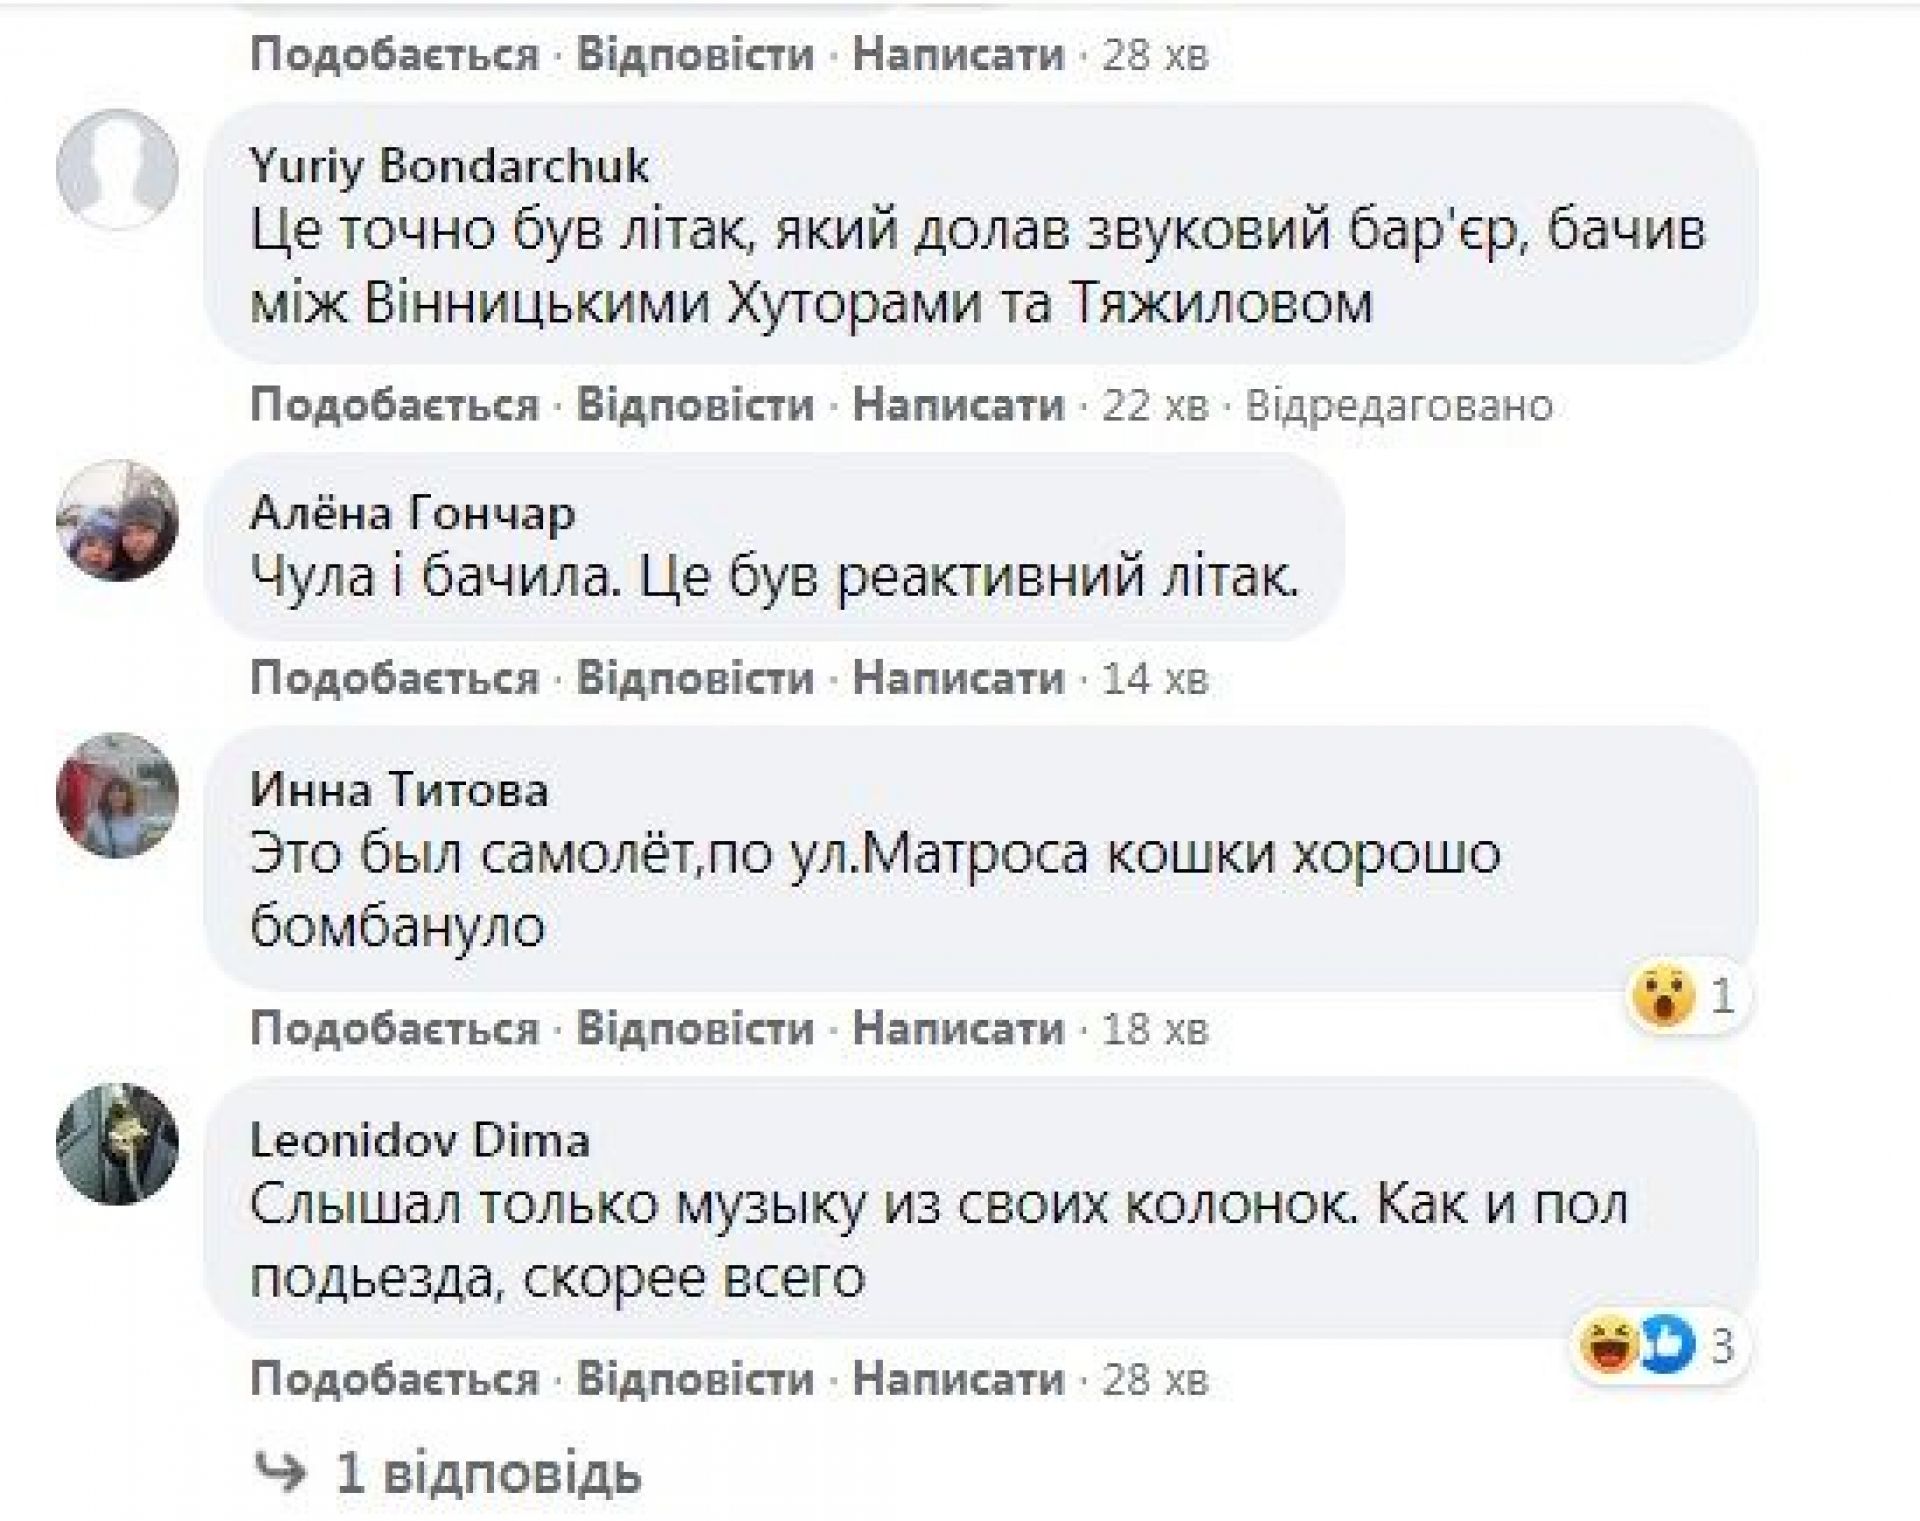Open laughing reaction on Leonidov Dima's comment
The height and width of the screenshot is (1521, 1920).
[x=1609, y=1345]
